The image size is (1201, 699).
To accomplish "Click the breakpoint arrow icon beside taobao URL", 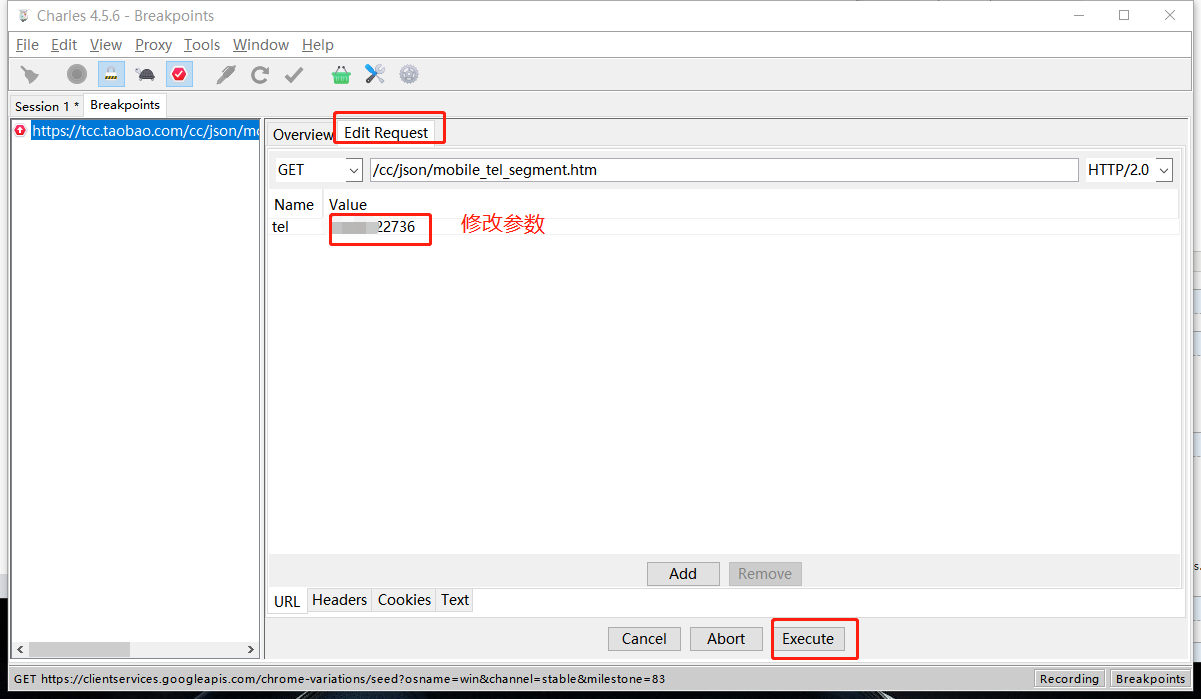I will pyautogui.click(x=21, y=130).
